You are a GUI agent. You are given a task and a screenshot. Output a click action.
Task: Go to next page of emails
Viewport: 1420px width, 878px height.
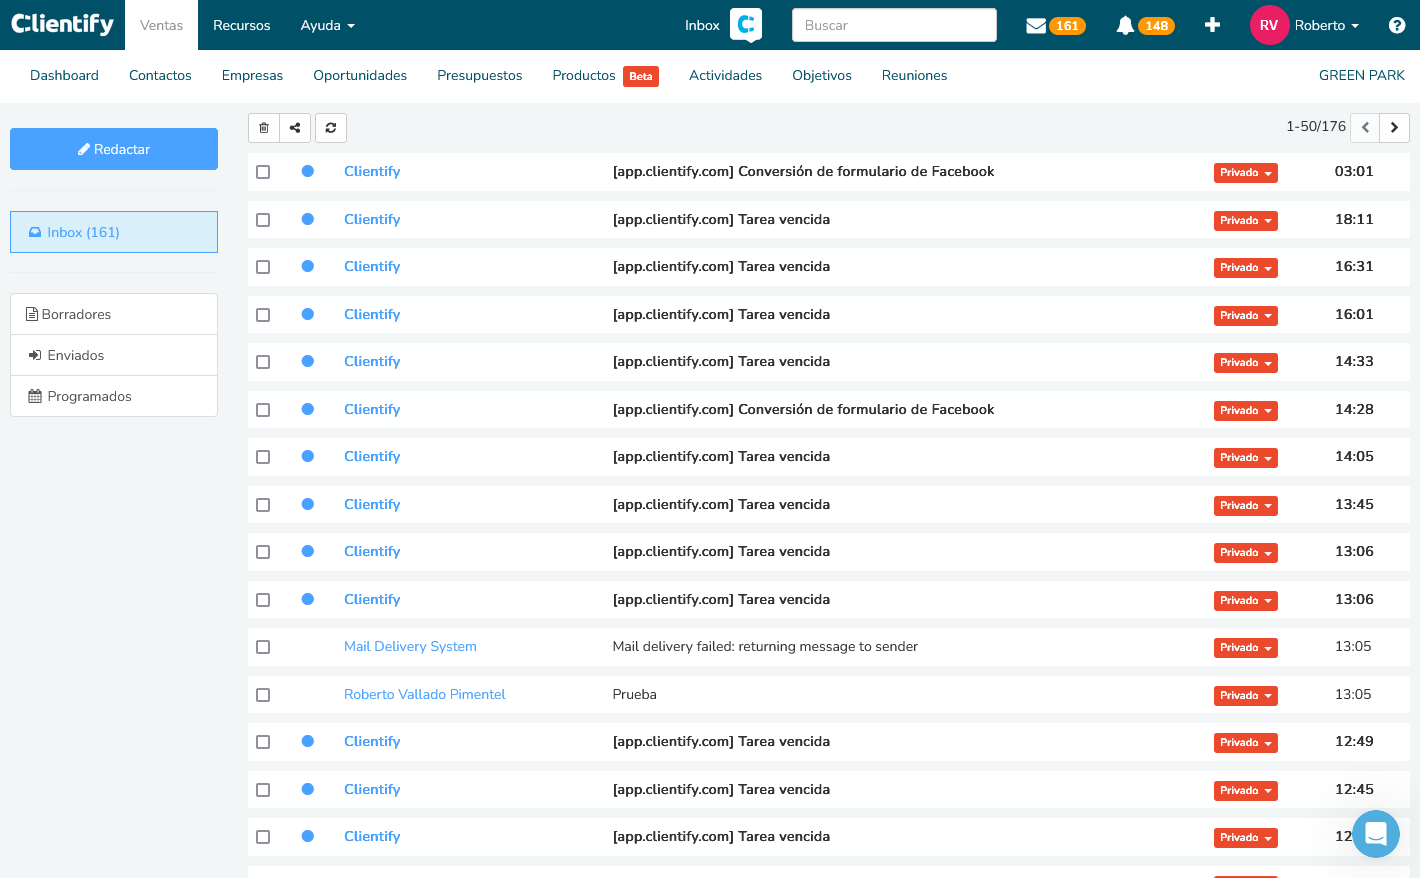1394,128
